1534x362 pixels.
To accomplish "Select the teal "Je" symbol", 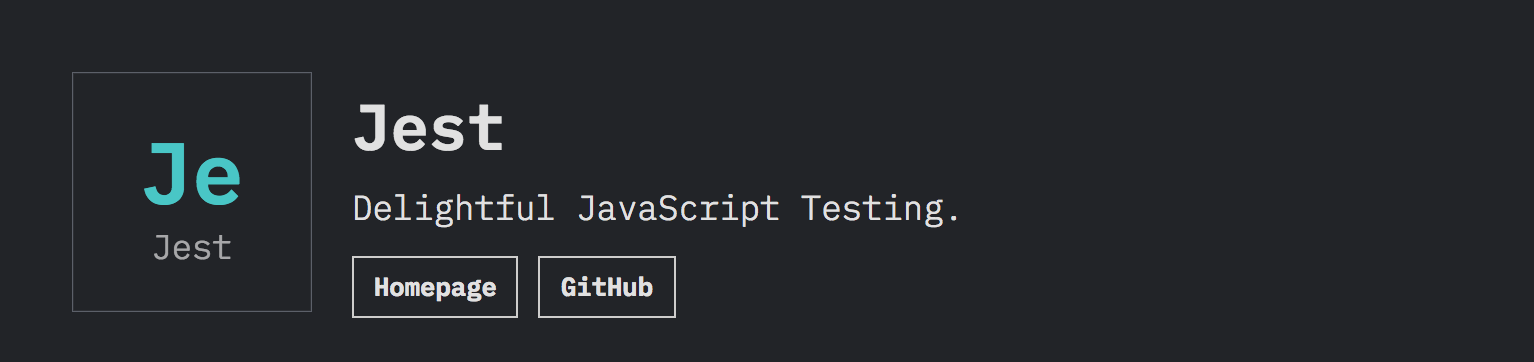I will click(192, 175).
